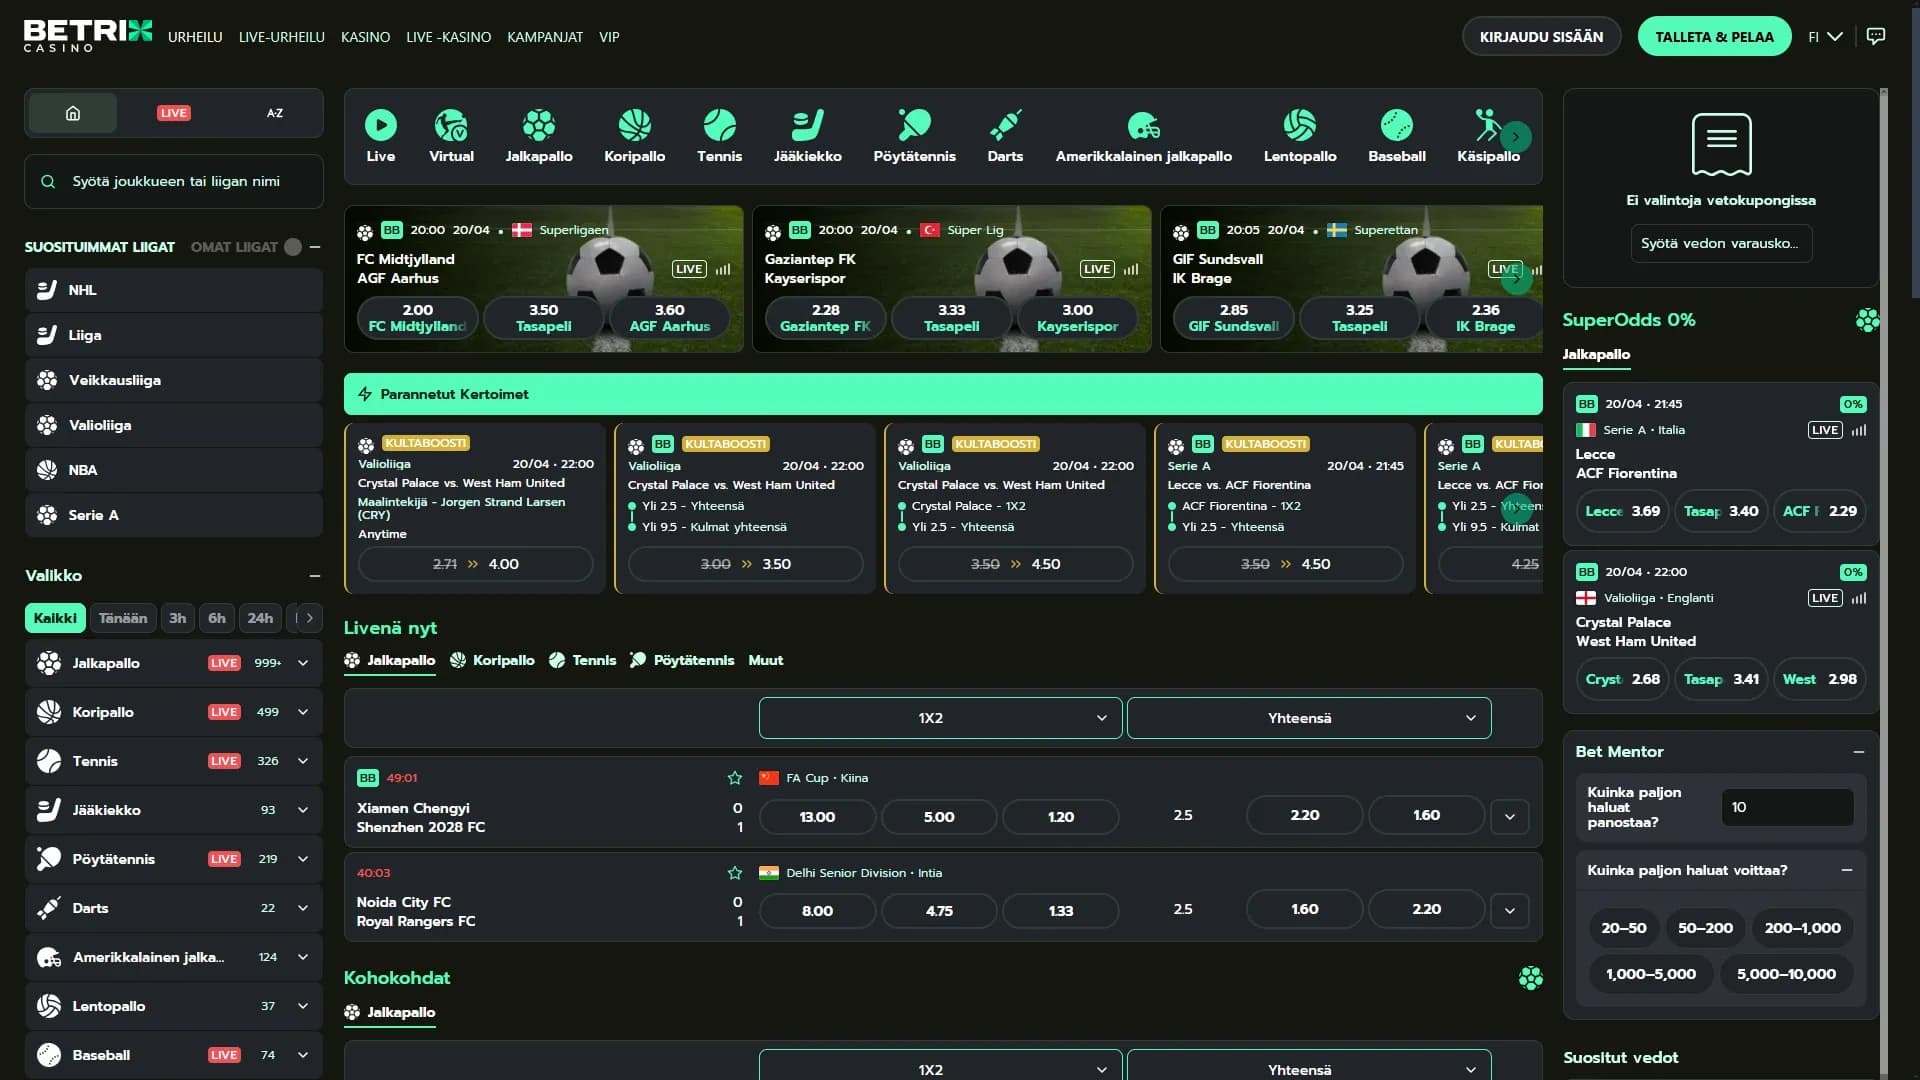Screen dimensions: 1920x1080
Task: Select Jääkiekko in the sports carousel
Action: (807, 136)
